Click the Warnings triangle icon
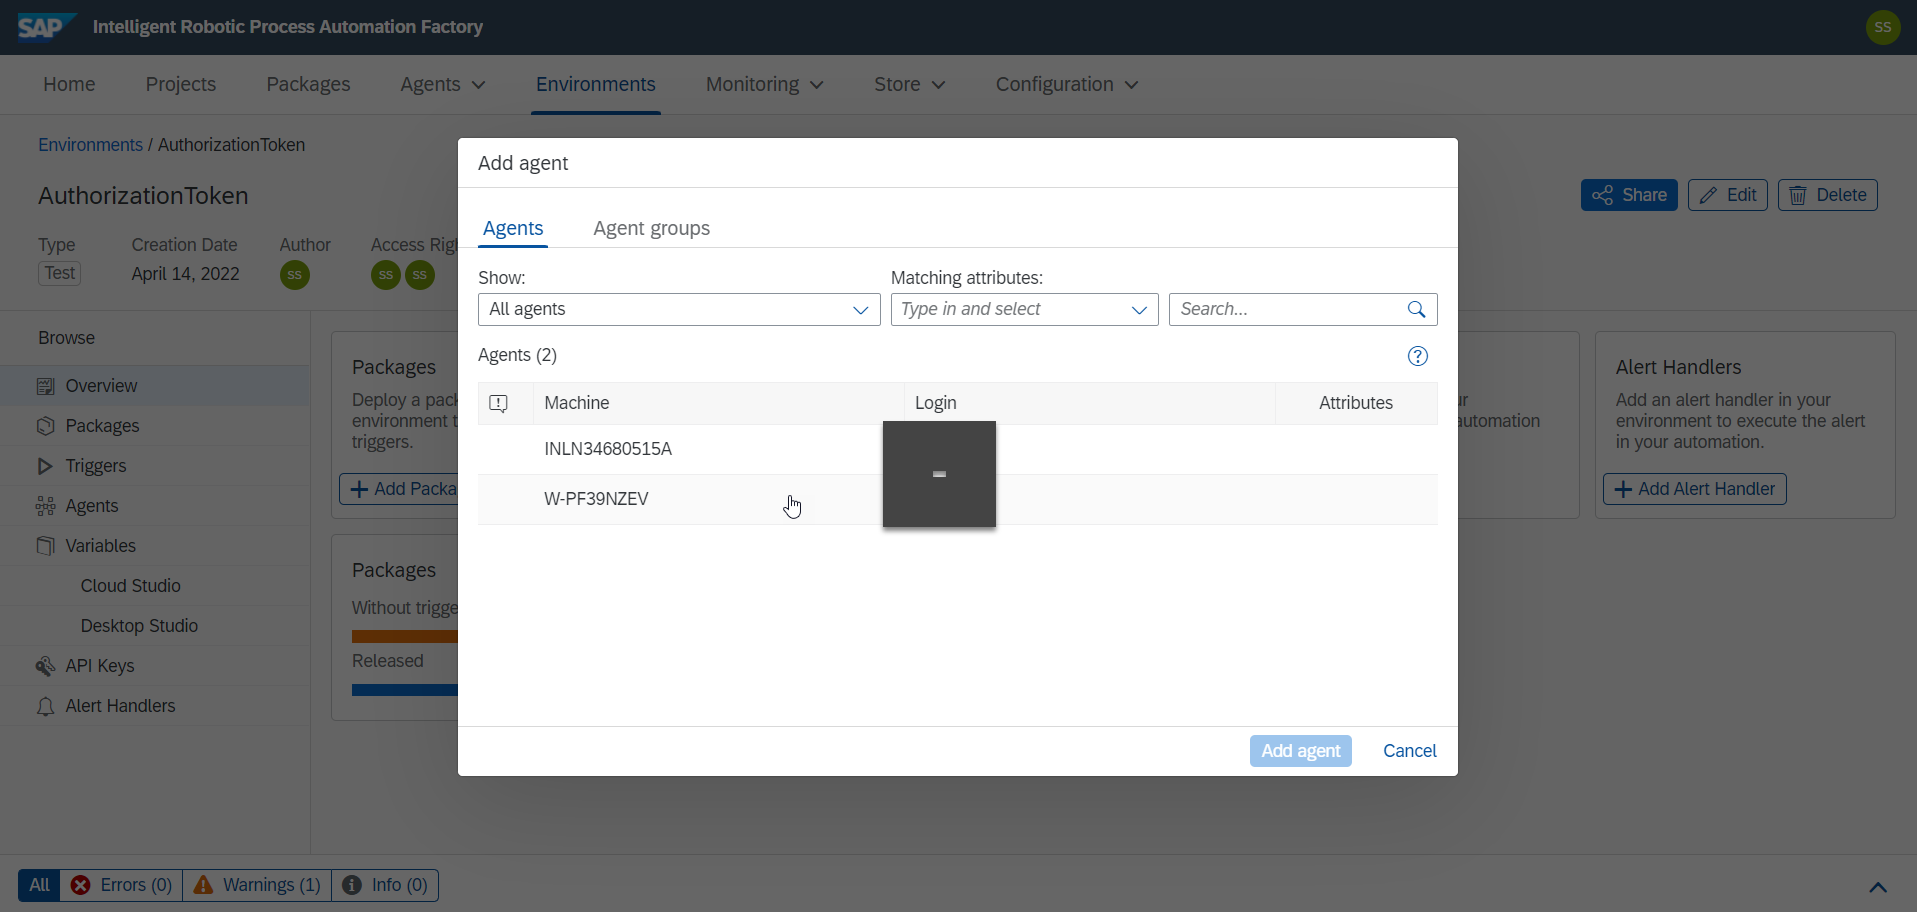Screen dimensions: 1917x912 203,885
